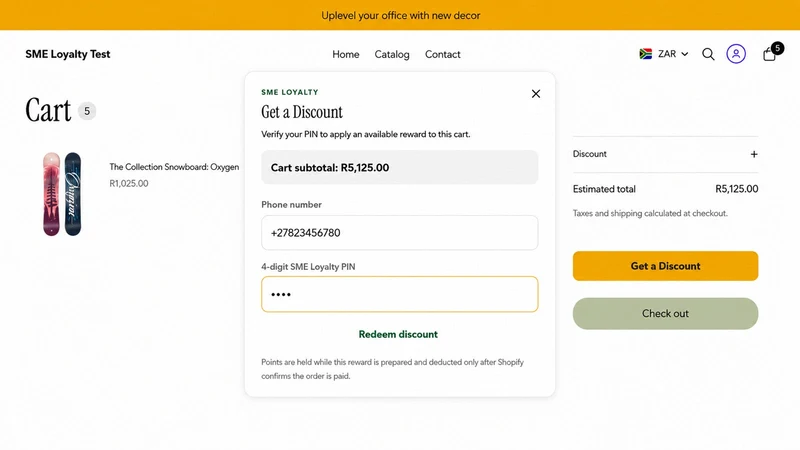Click the yellow Get a Discount button
Image resolution: width=800 pixels, height=450 pixels.
665,266
